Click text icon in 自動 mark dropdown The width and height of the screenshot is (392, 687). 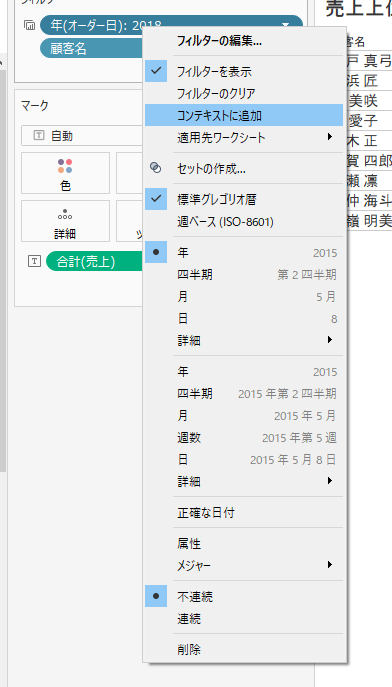pos(39,136)
